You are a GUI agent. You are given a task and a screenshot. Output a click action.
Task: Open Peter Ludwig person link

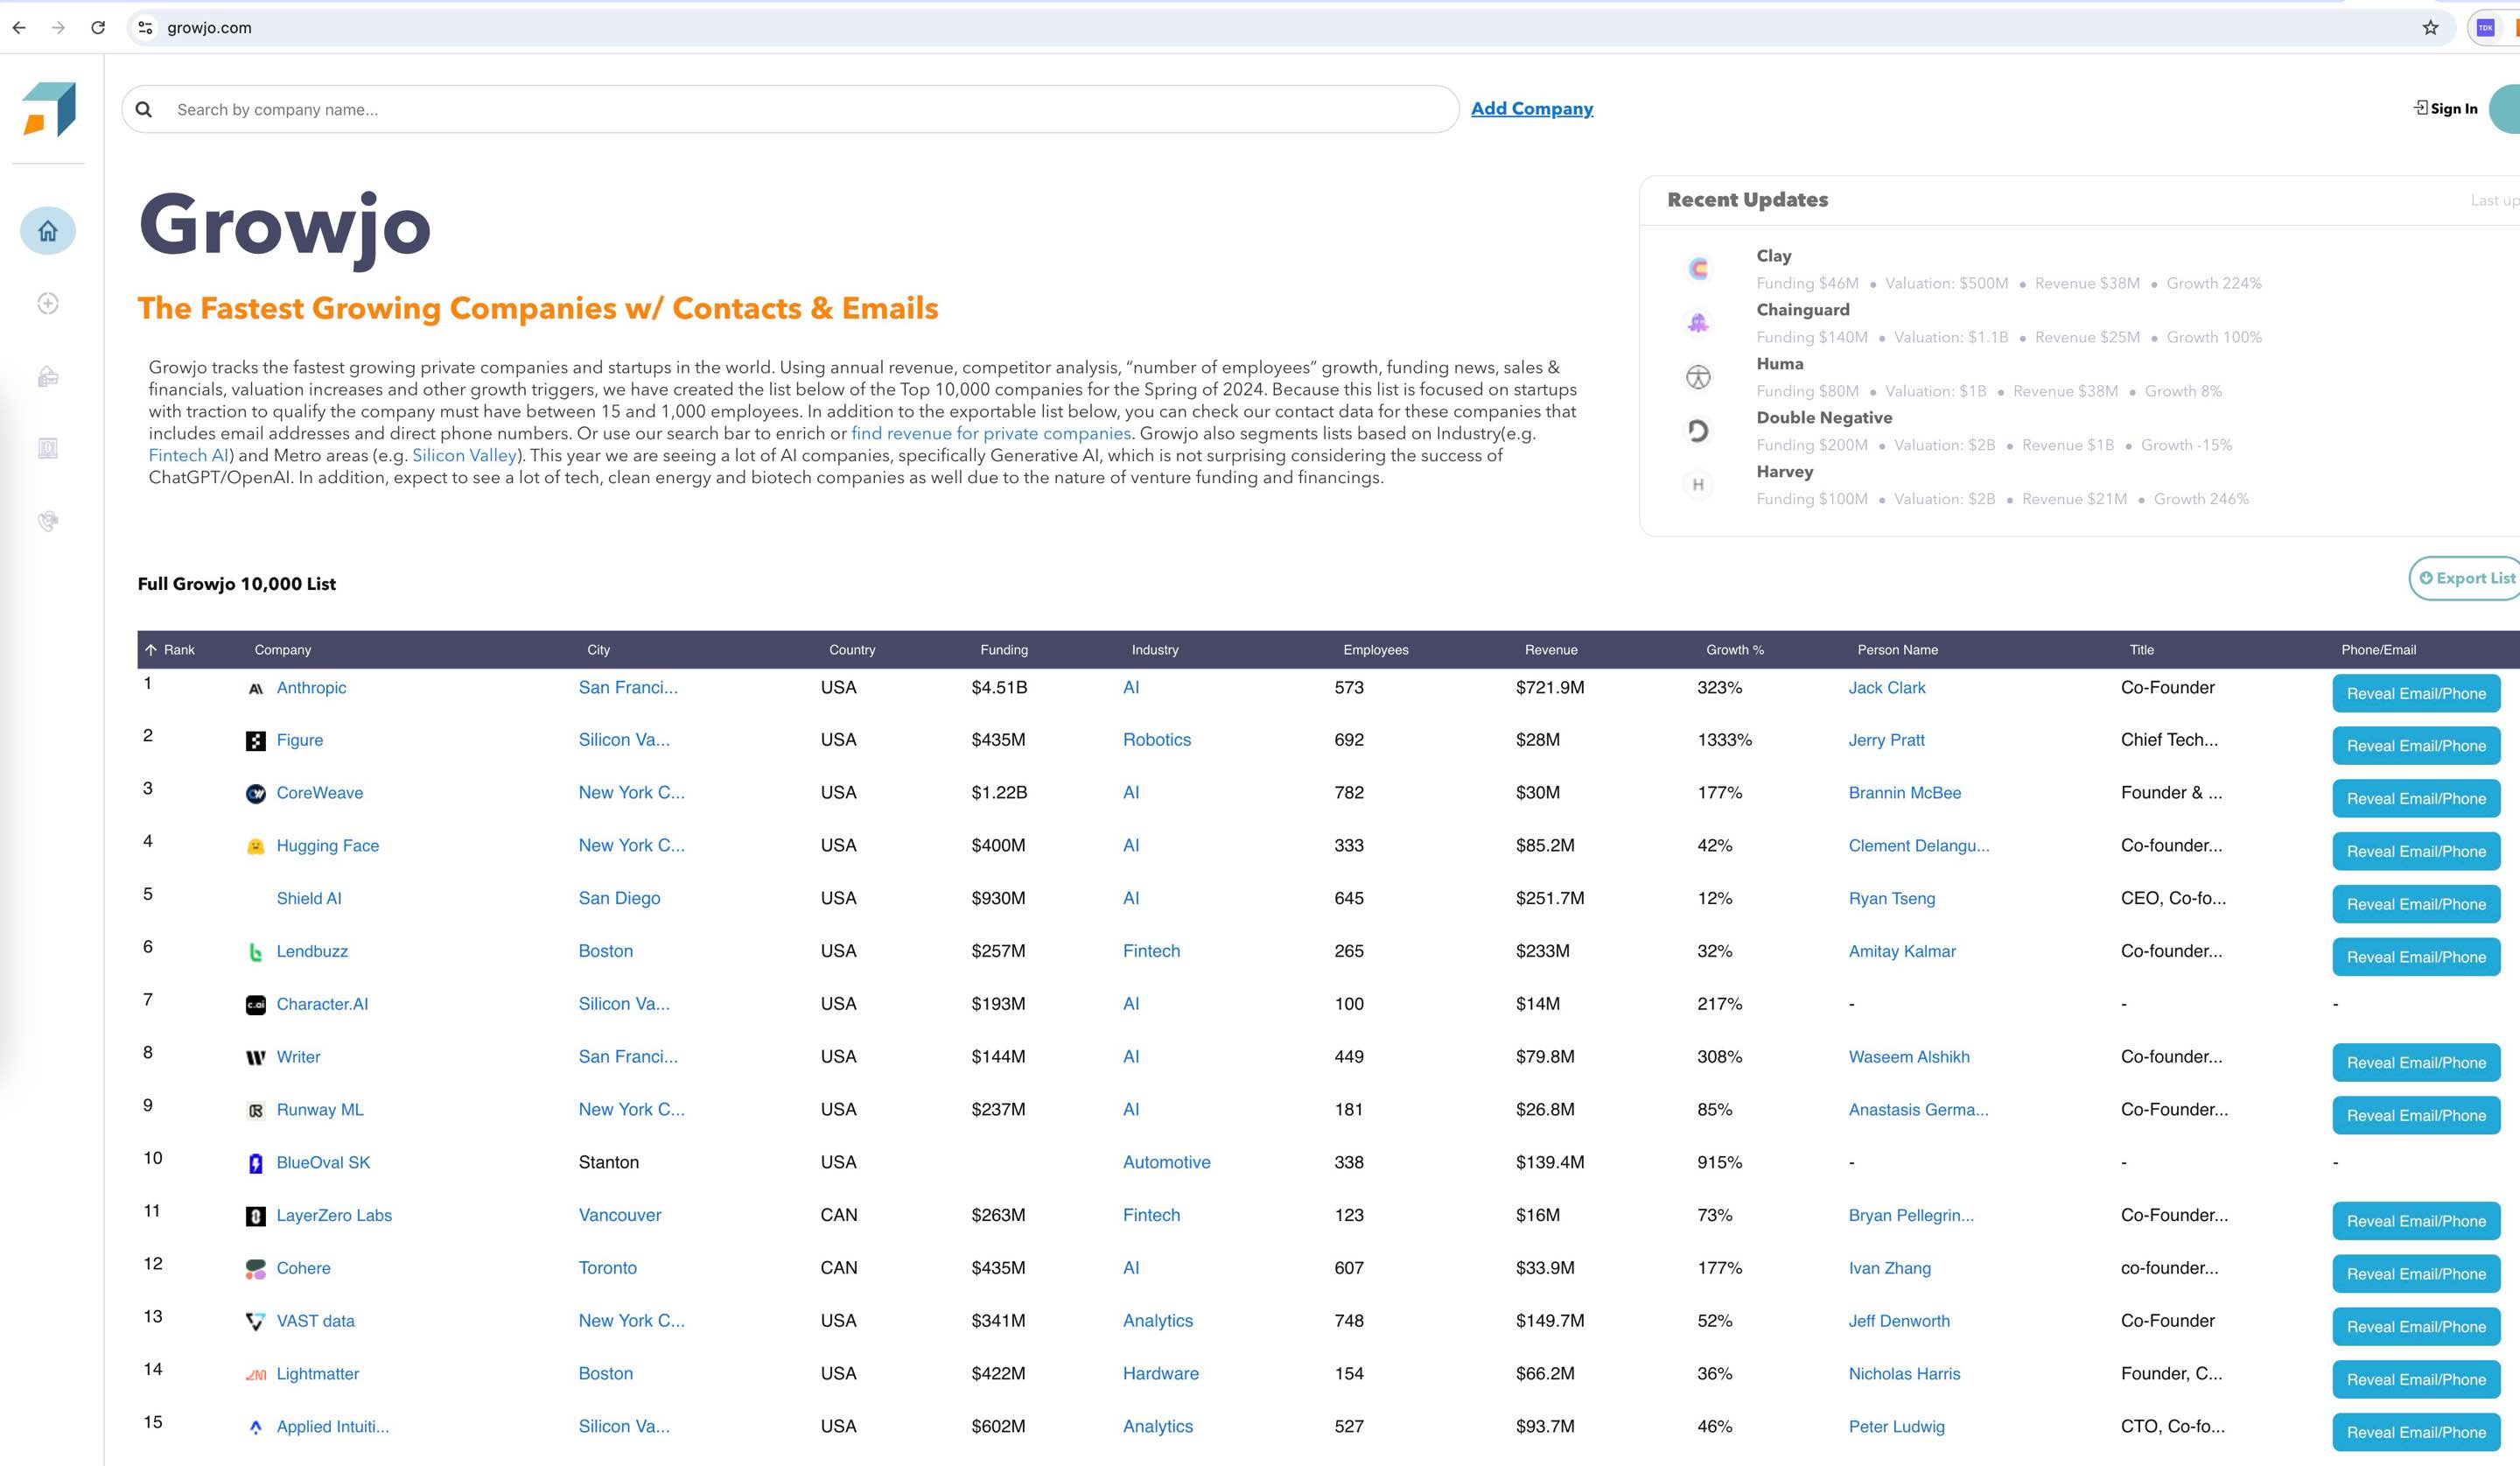[1896, 1427]
